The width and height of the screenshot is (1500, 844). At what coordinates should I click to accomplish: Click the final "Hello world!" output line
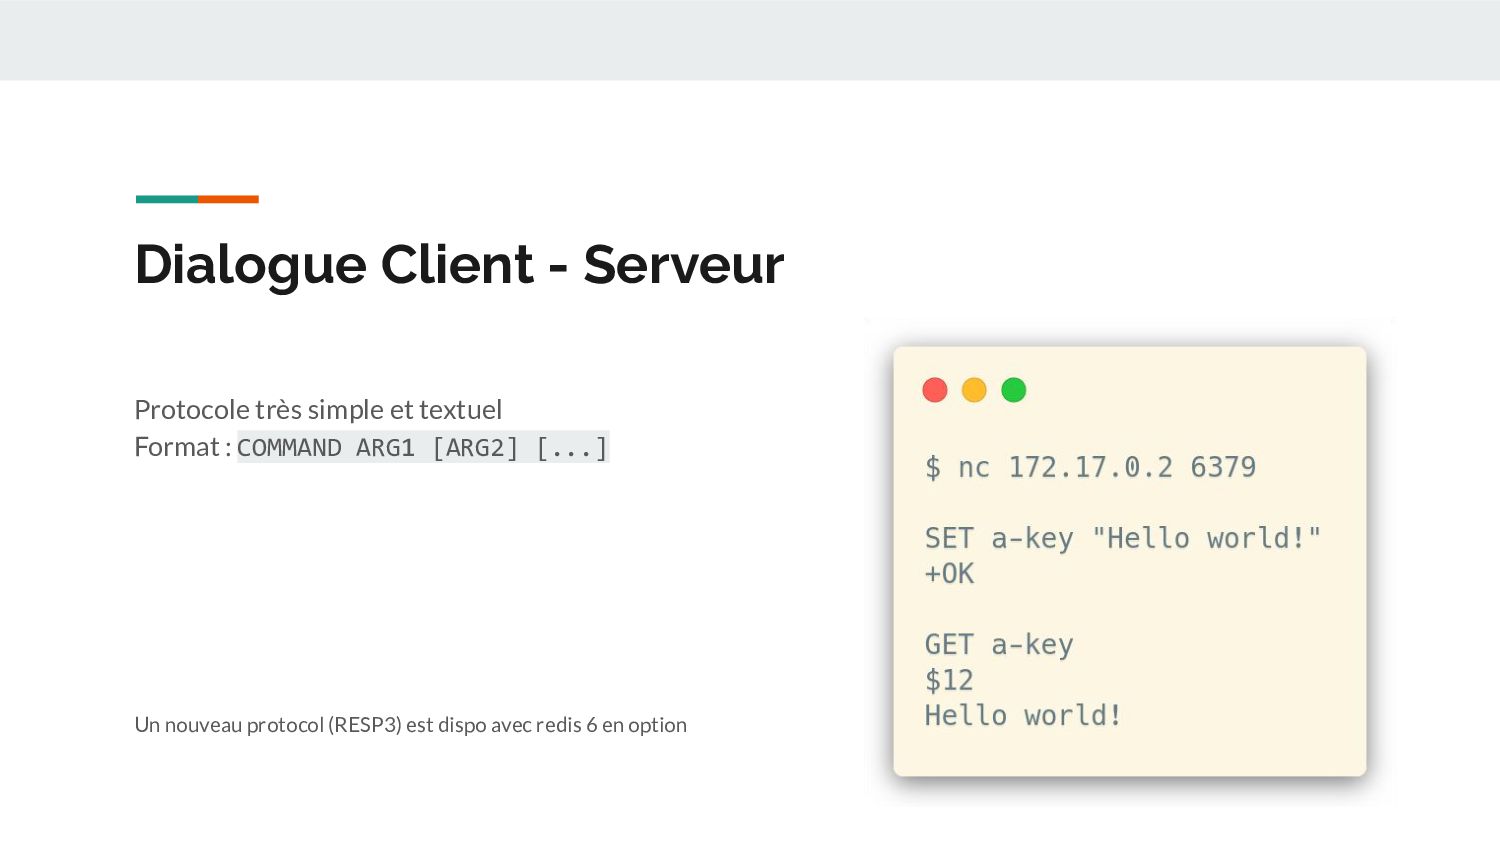coord(1022,716)
